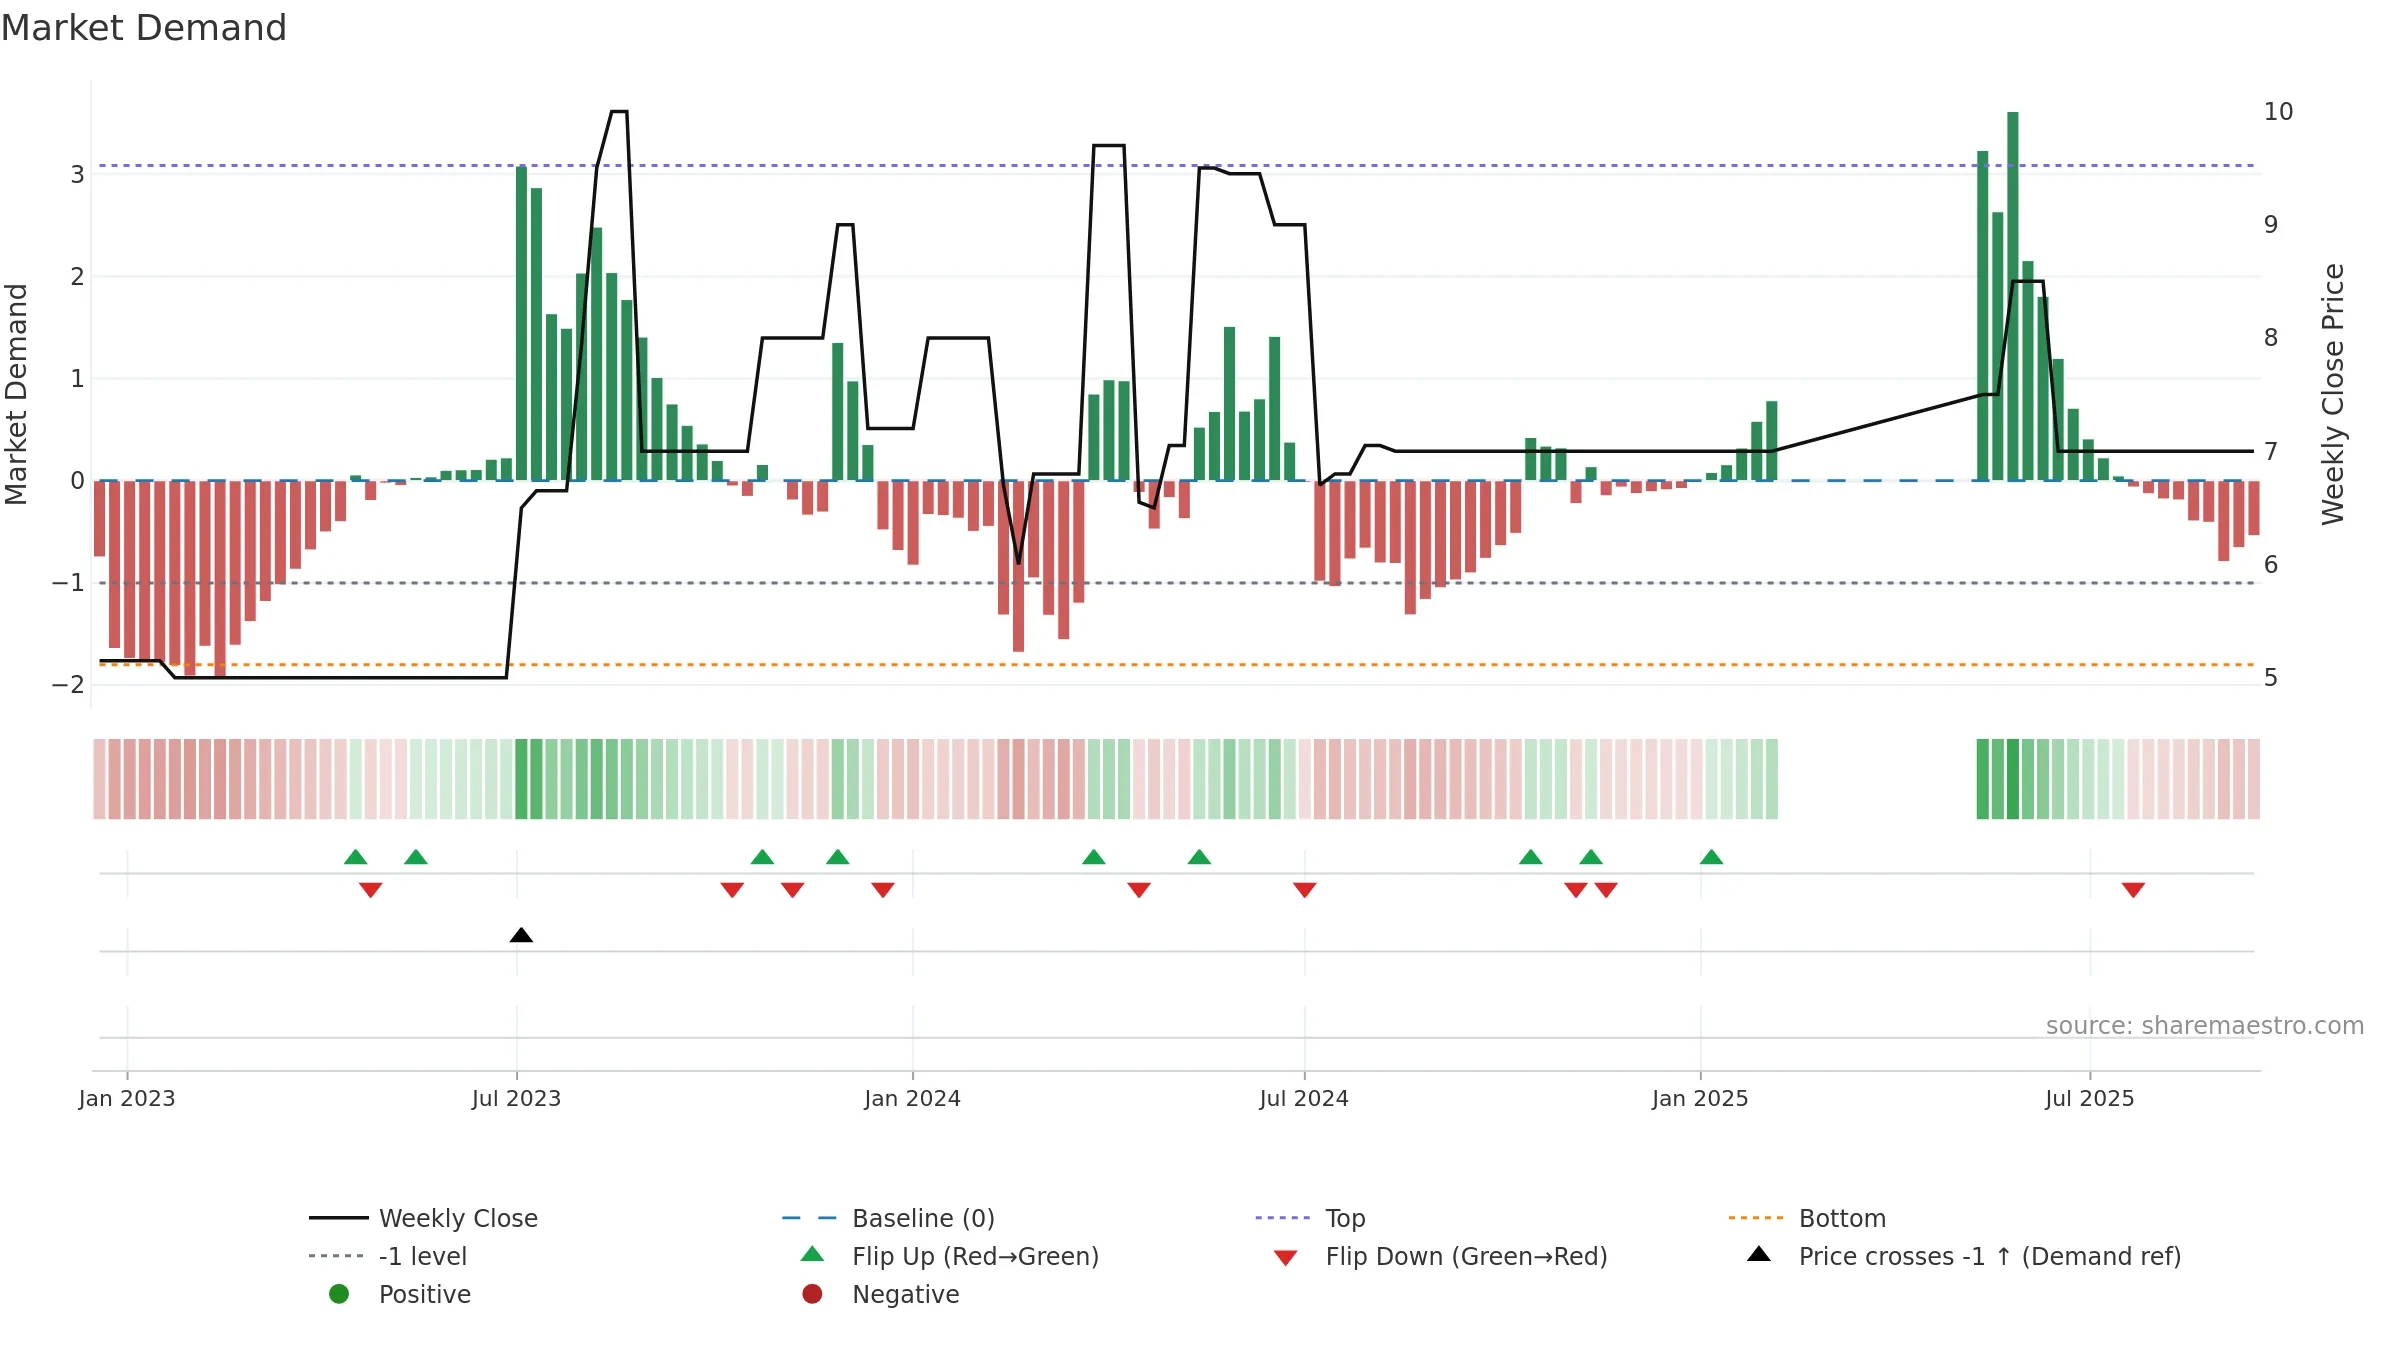Click the red Negative circle legend icon
This screenshot has width=2400, height=1350.
(812, 1294)
